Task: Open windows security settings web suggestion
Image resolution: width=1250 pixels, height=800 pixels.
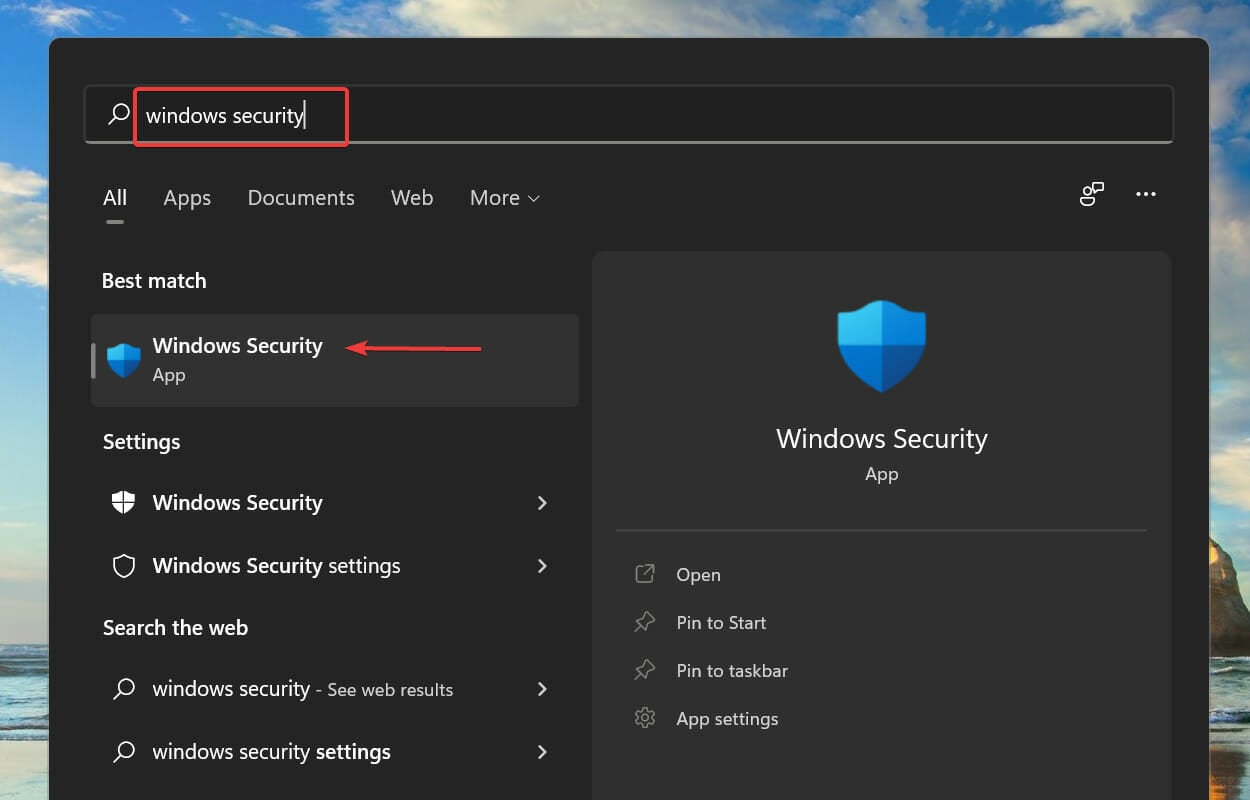Action: click(335, 752)
